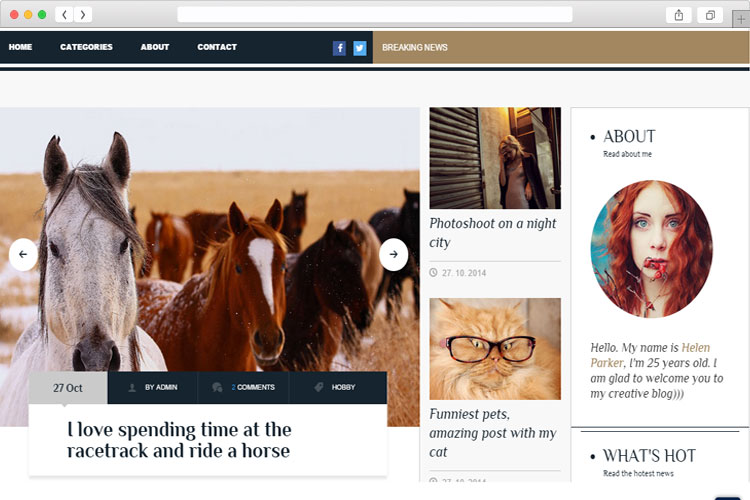Follow the Helen Parker name link
Screen dimensions: 750x500
point(651,355)
